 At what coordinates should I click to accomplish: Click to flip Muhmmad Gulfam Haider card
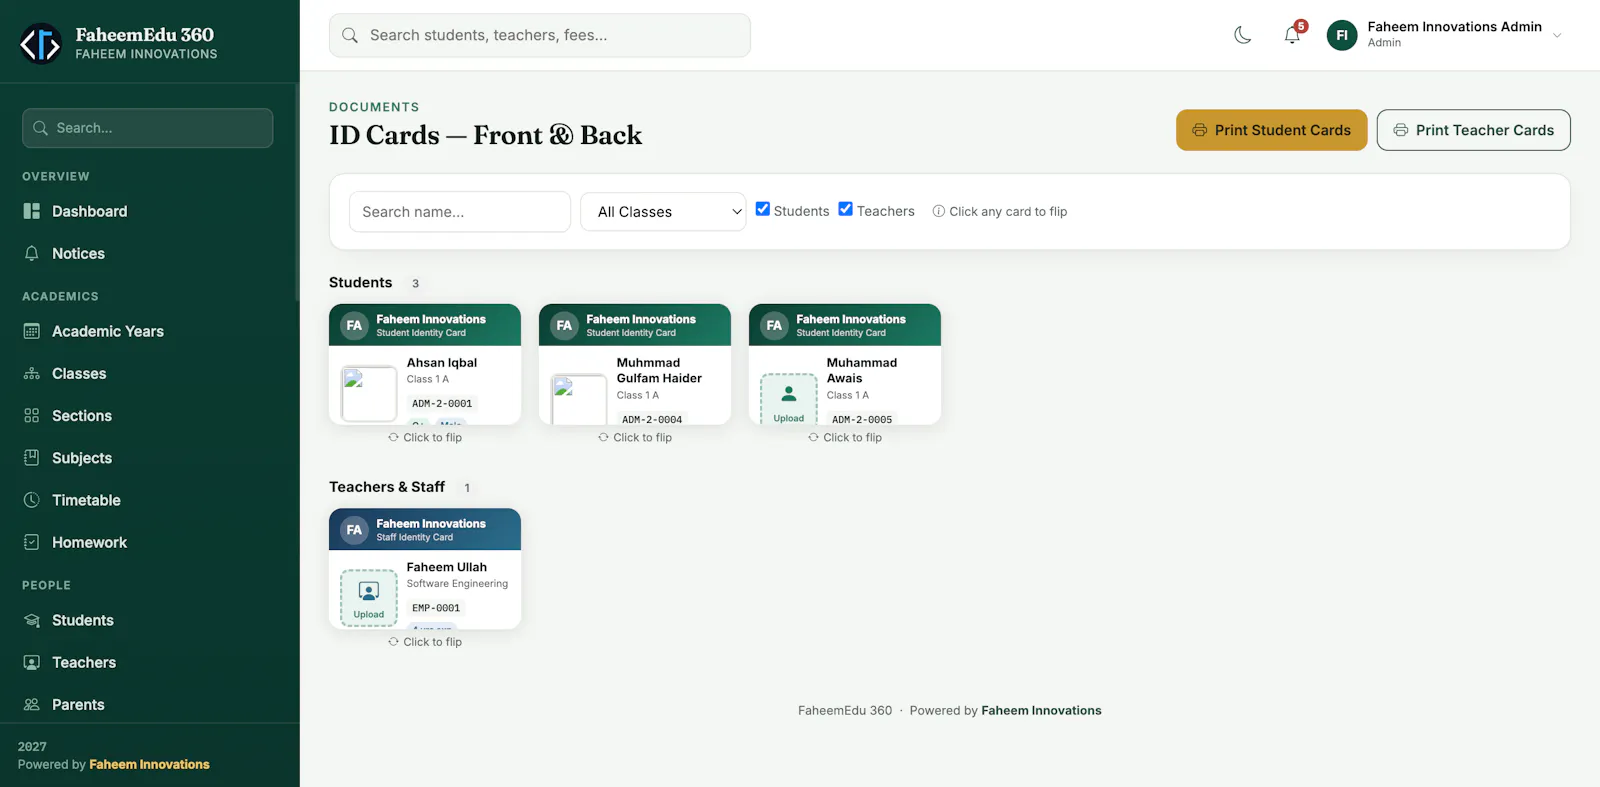click(635, 437)
